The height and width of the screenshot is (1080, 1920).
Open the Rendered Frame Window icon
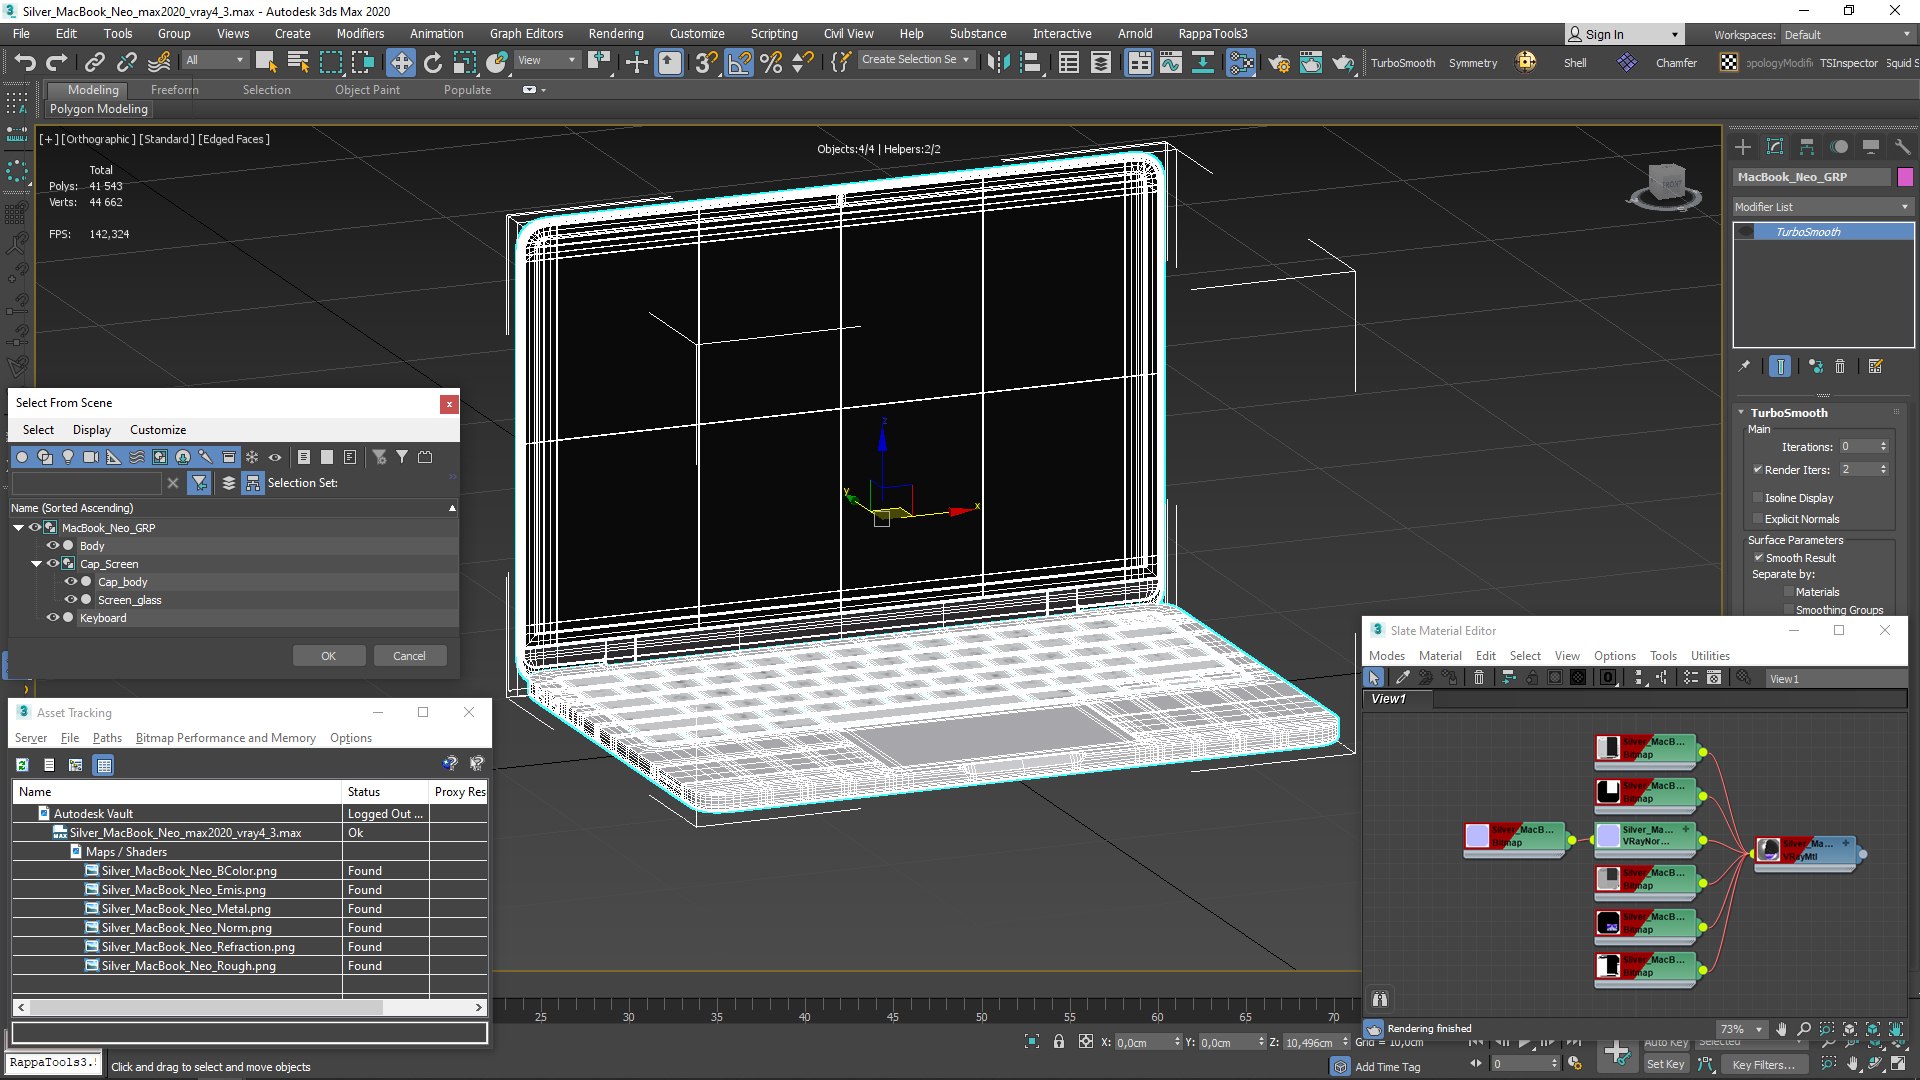pyautogui.click(x=1311, y=62)
